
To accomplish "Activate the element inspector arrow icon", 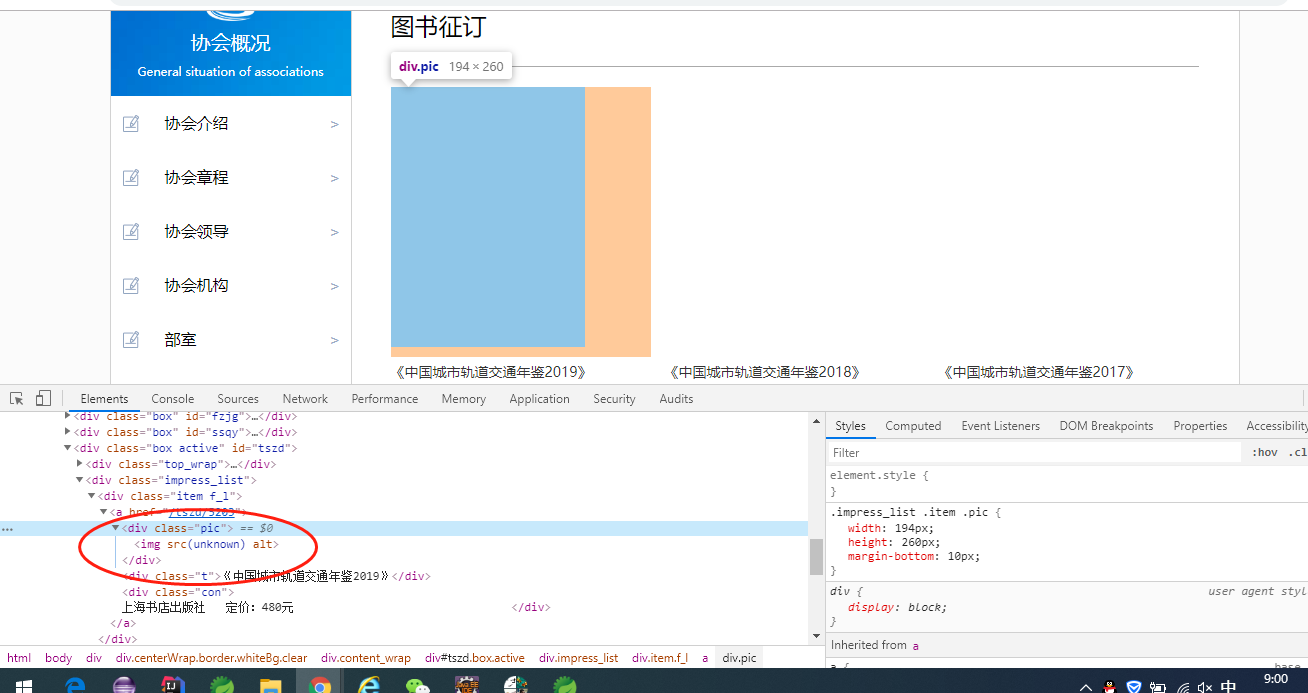I will [17, 398].
